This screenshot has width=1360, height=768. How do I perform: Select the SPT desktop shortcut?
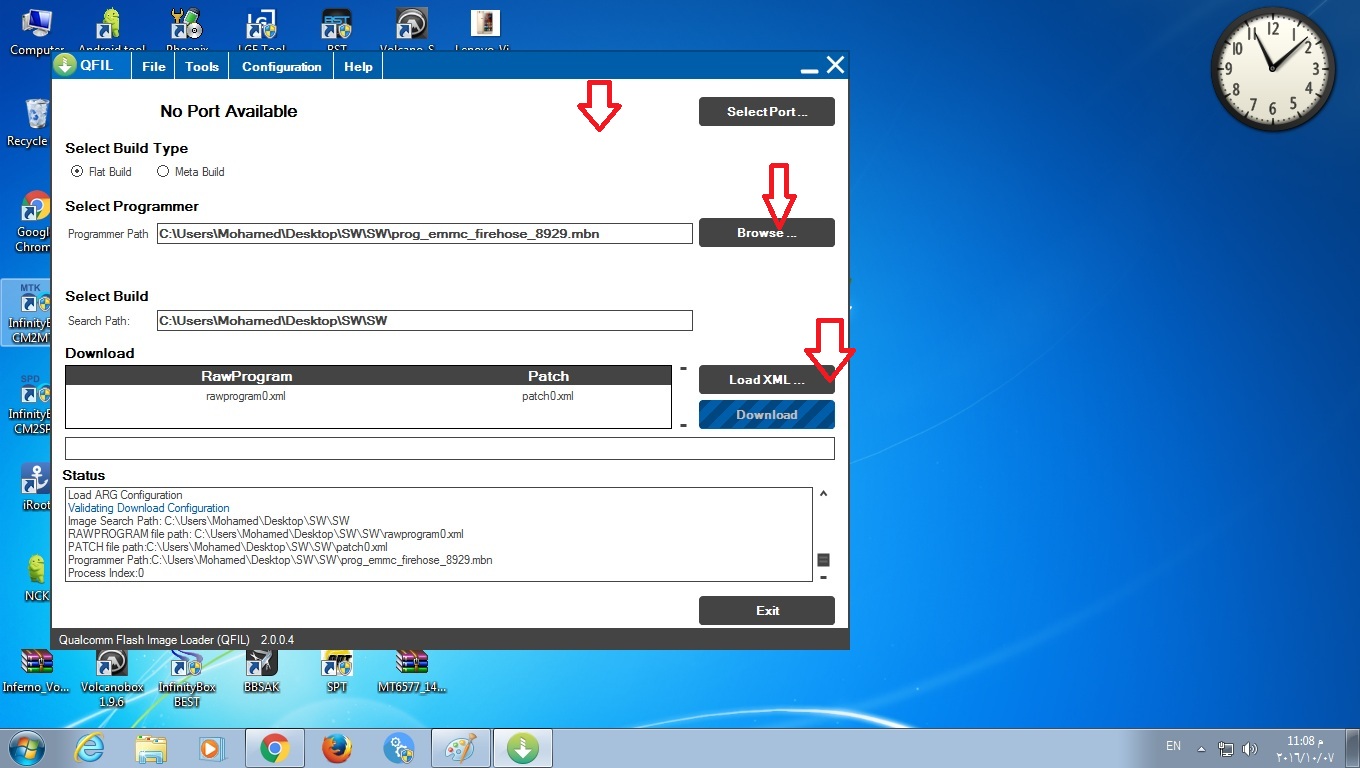pyautogui.click(x=336, y=671)
